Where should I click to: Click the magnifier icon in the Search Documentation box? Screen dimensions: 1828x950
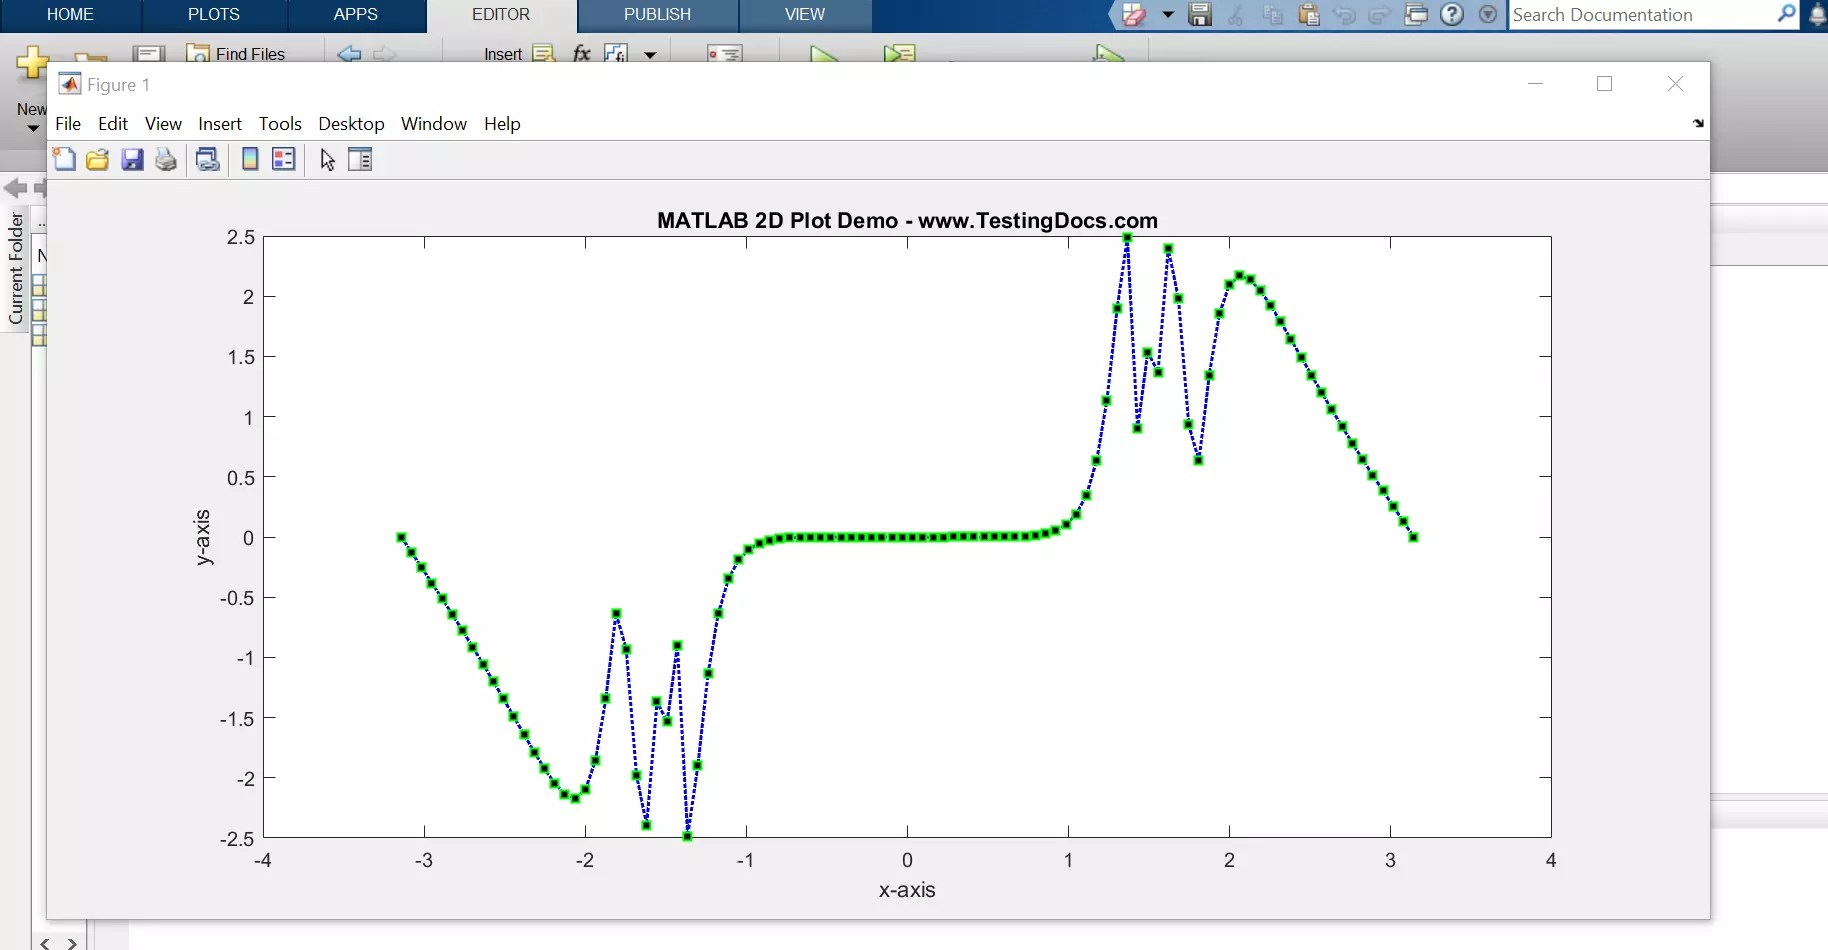tap(1786, 14)
